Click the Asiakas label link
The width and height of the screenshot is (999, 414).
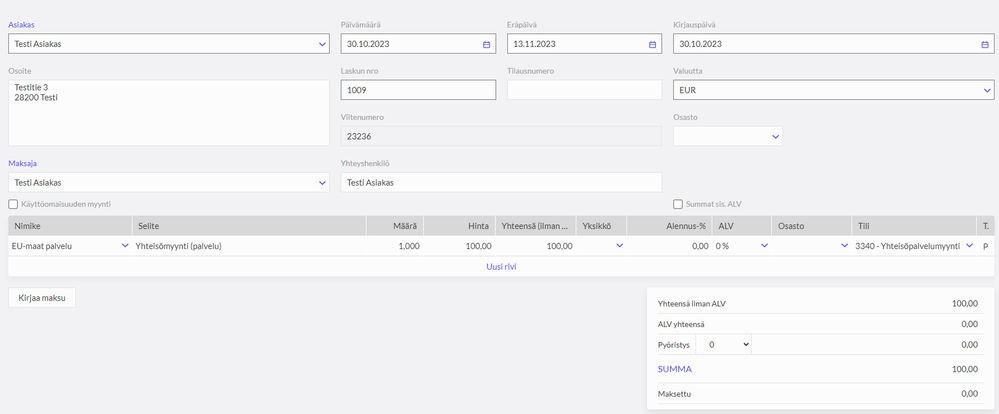[21, 25]
